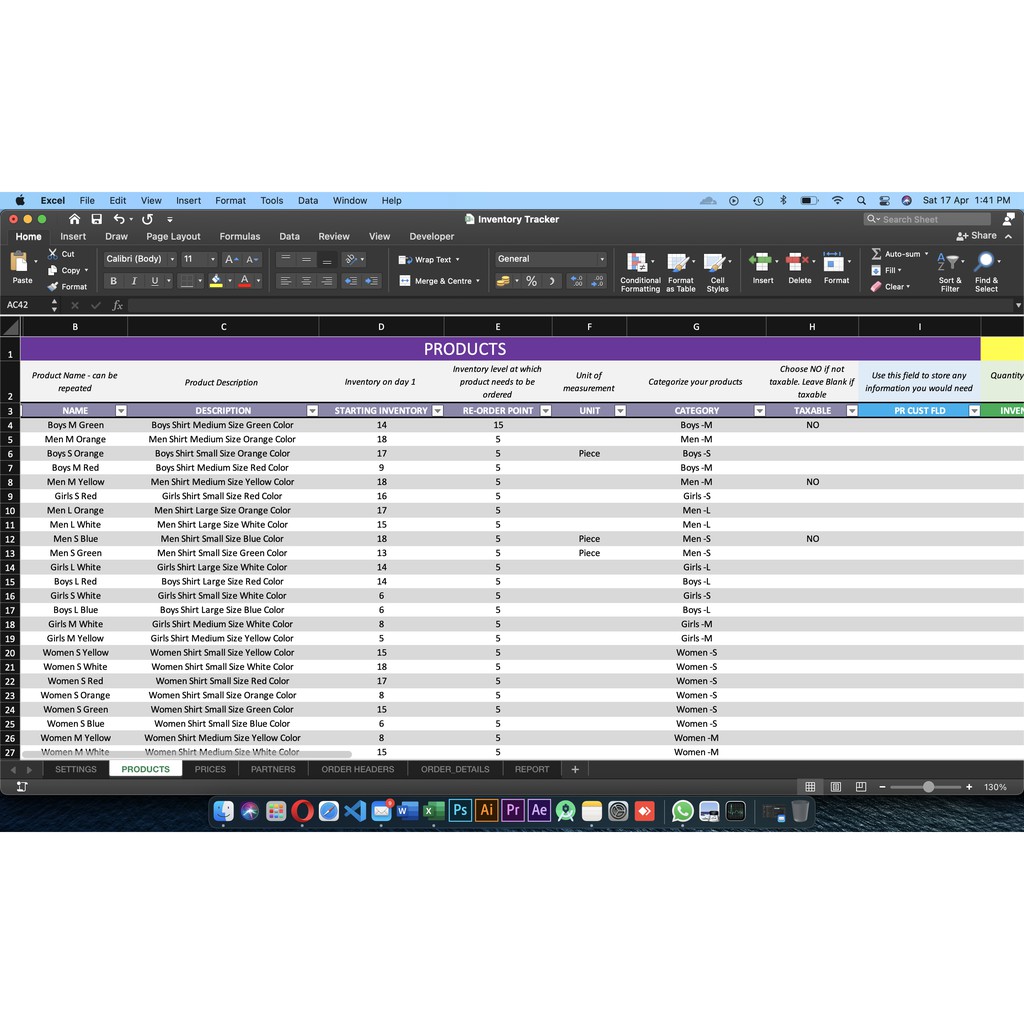This screenshot has height=1024, width=1024.
Task: Switch to the ORDER HEADERS sheet tab
Action: pyautogui.click(x=357, y=769)
